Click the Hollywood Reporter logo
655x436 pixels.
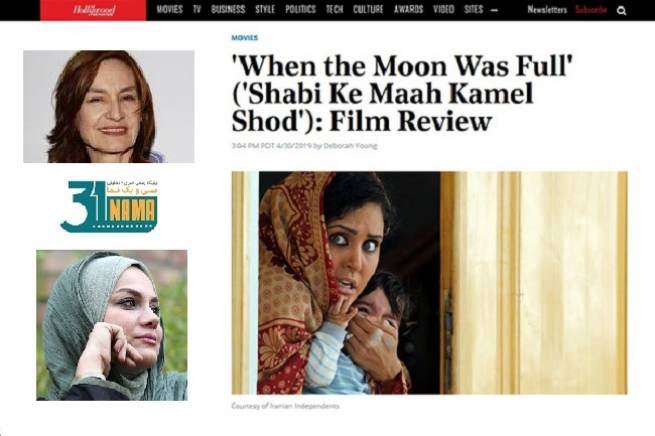[x=93, y=10]
